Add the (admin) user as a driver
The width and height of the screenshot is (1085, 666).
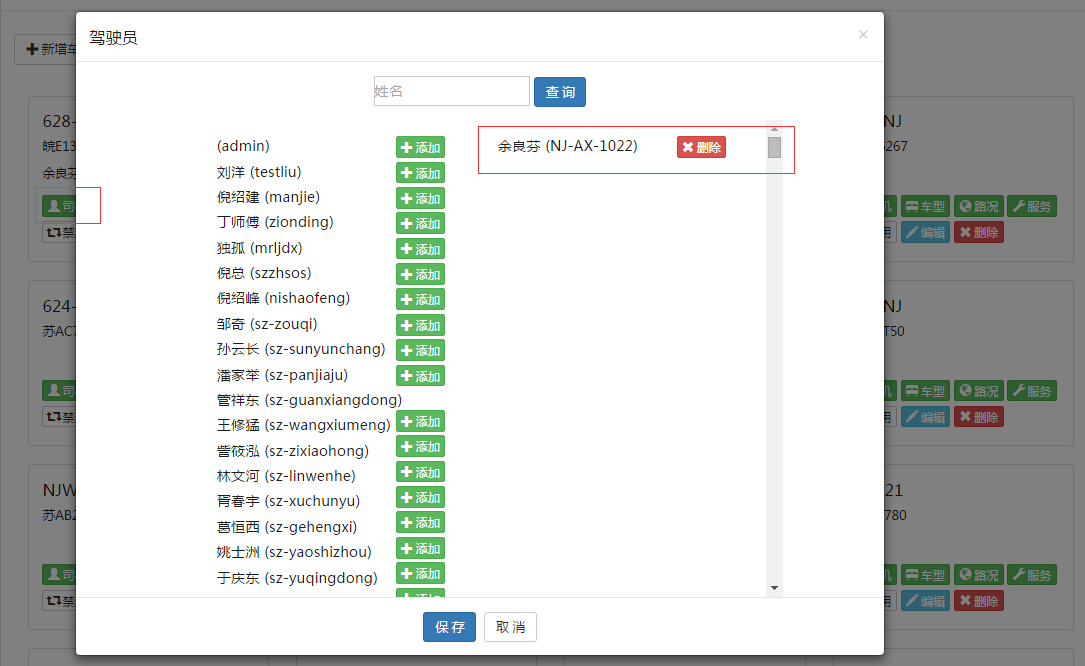tap(420, 147)
